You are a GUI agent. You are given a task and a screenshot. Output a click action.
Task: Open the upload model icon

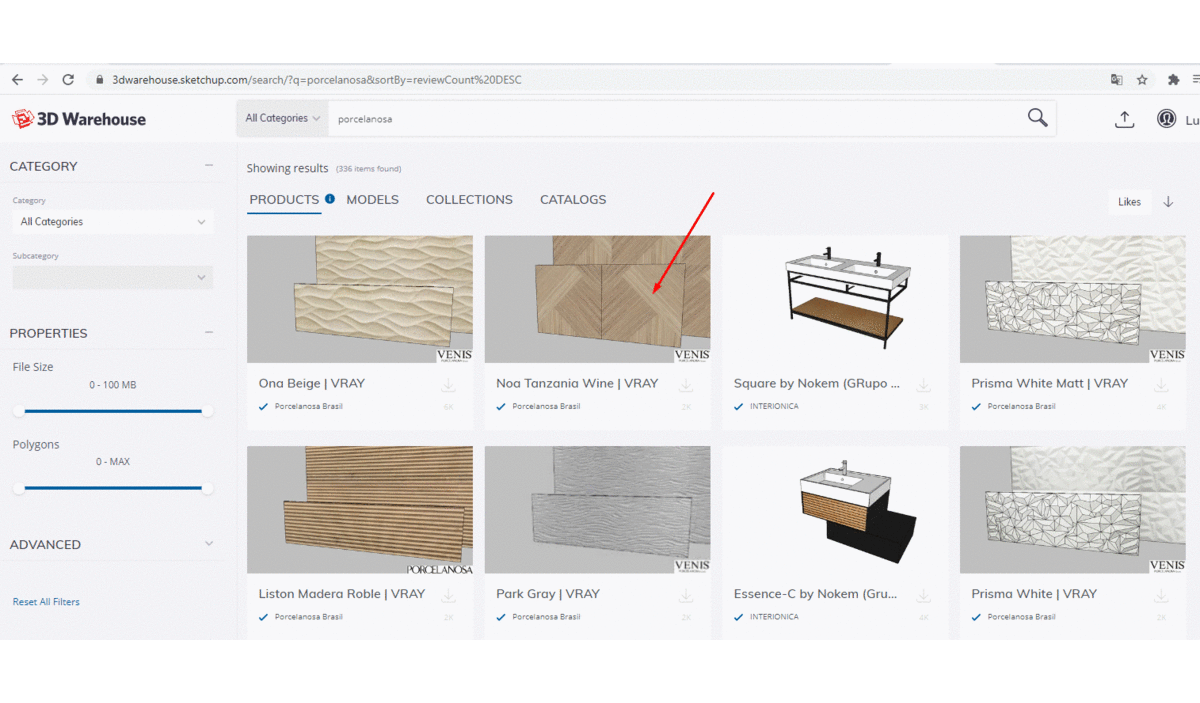click(x=1125, y=119)
